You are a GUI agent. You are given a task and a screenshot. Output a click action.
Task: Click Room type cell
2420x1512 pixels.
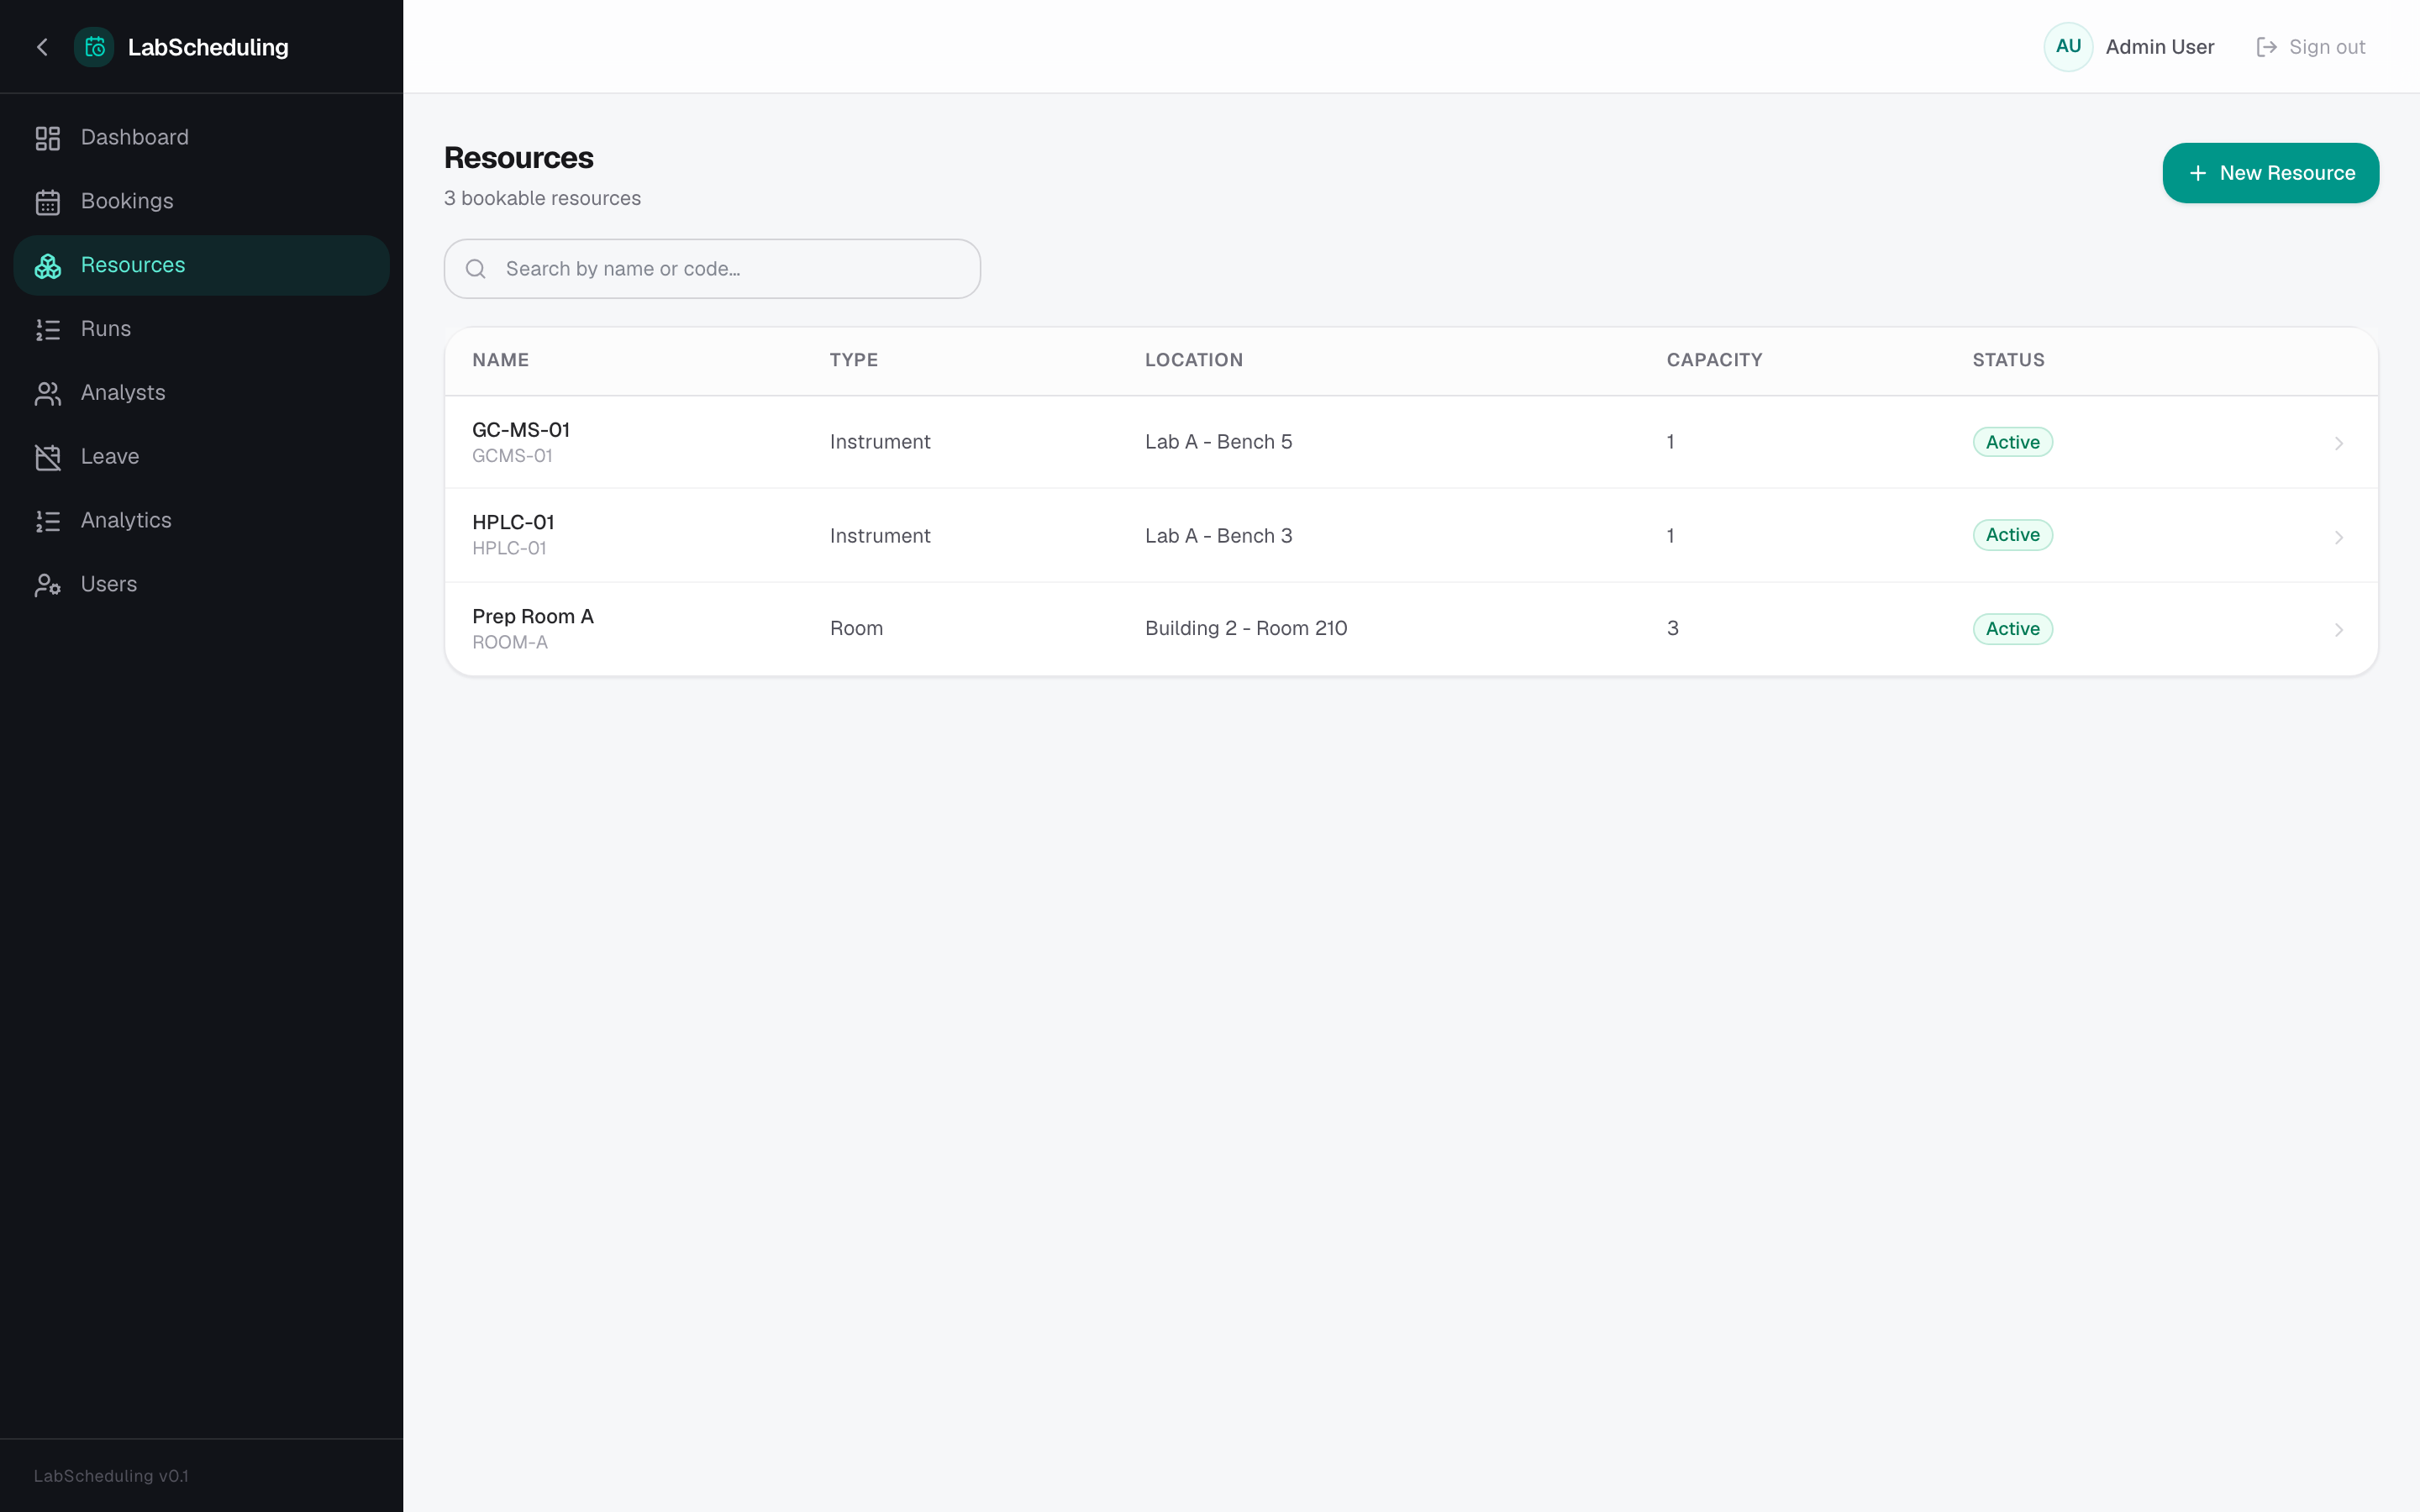[856, 628]
